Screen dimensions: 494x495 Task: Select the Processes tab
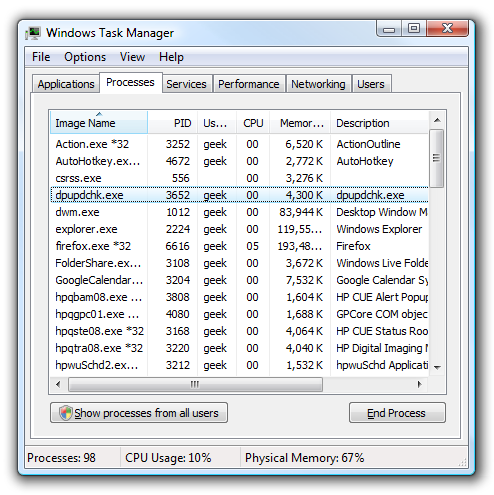pos(130,82)
